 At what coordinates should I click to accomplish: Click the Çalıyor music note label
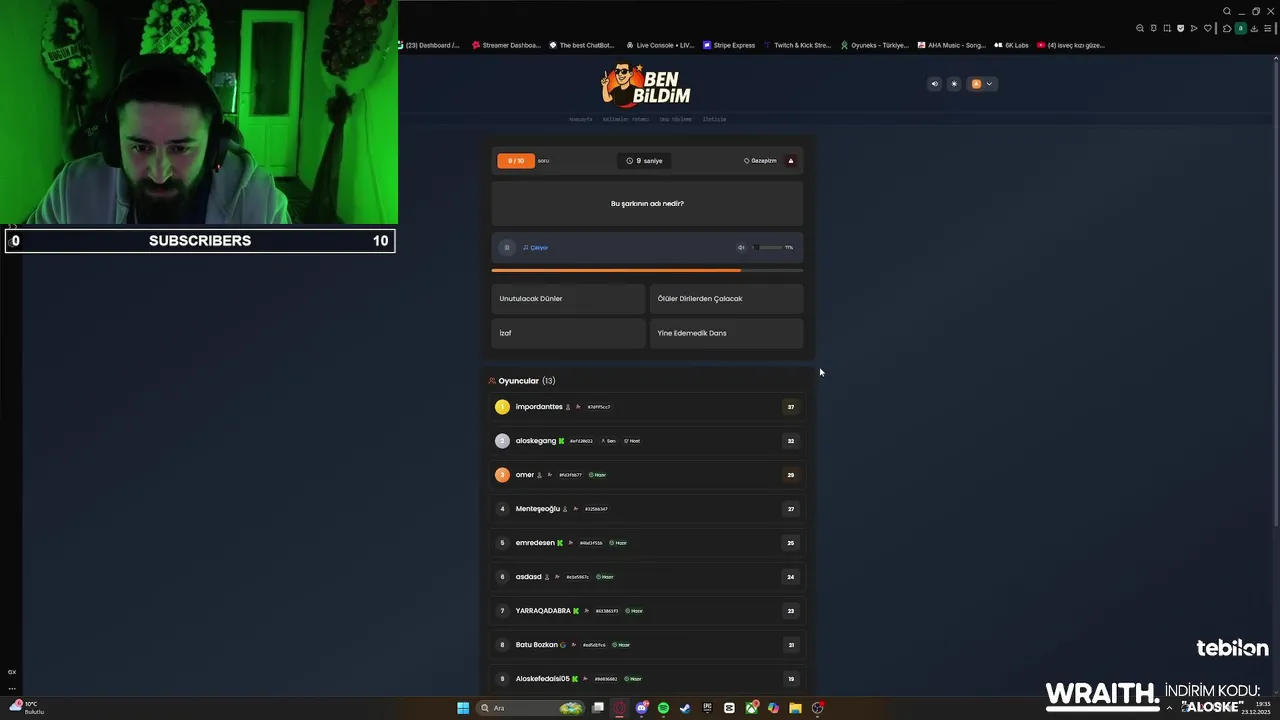pyautogui.click(x=535, y=247)
